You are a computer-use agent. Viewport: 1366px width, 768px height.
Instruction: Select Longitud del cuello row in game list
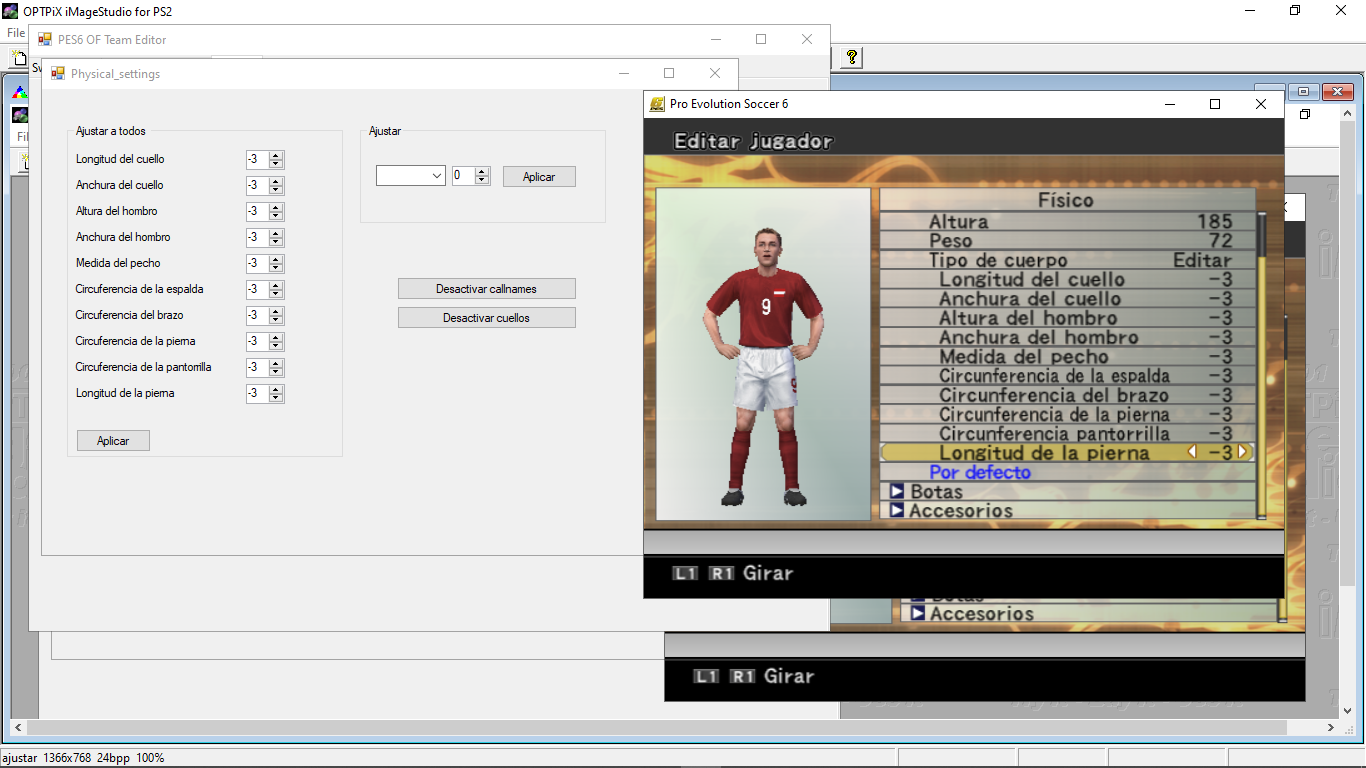(1068, 280)
